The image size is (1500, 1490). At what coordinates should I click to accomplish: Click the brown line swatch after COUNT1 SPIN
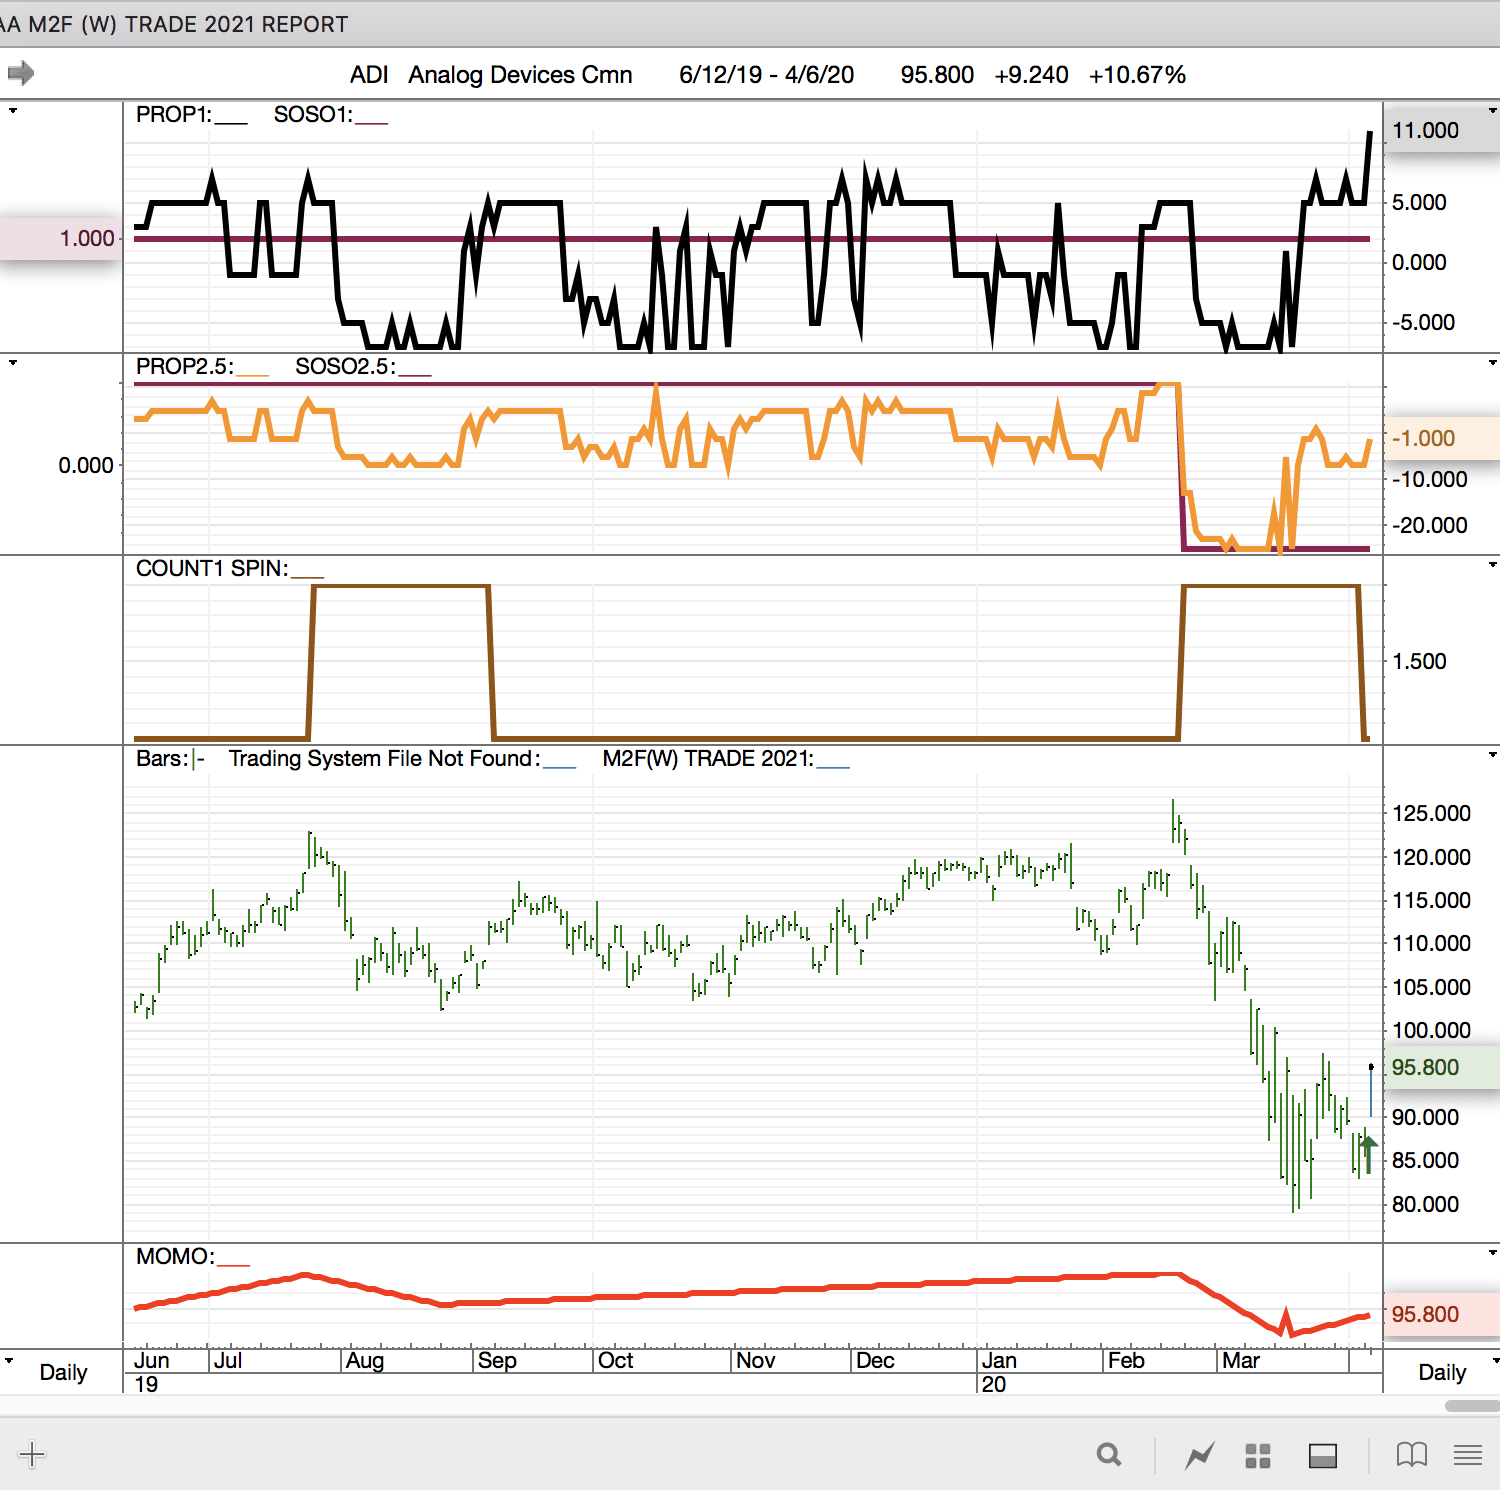click(x=308, y=576)
